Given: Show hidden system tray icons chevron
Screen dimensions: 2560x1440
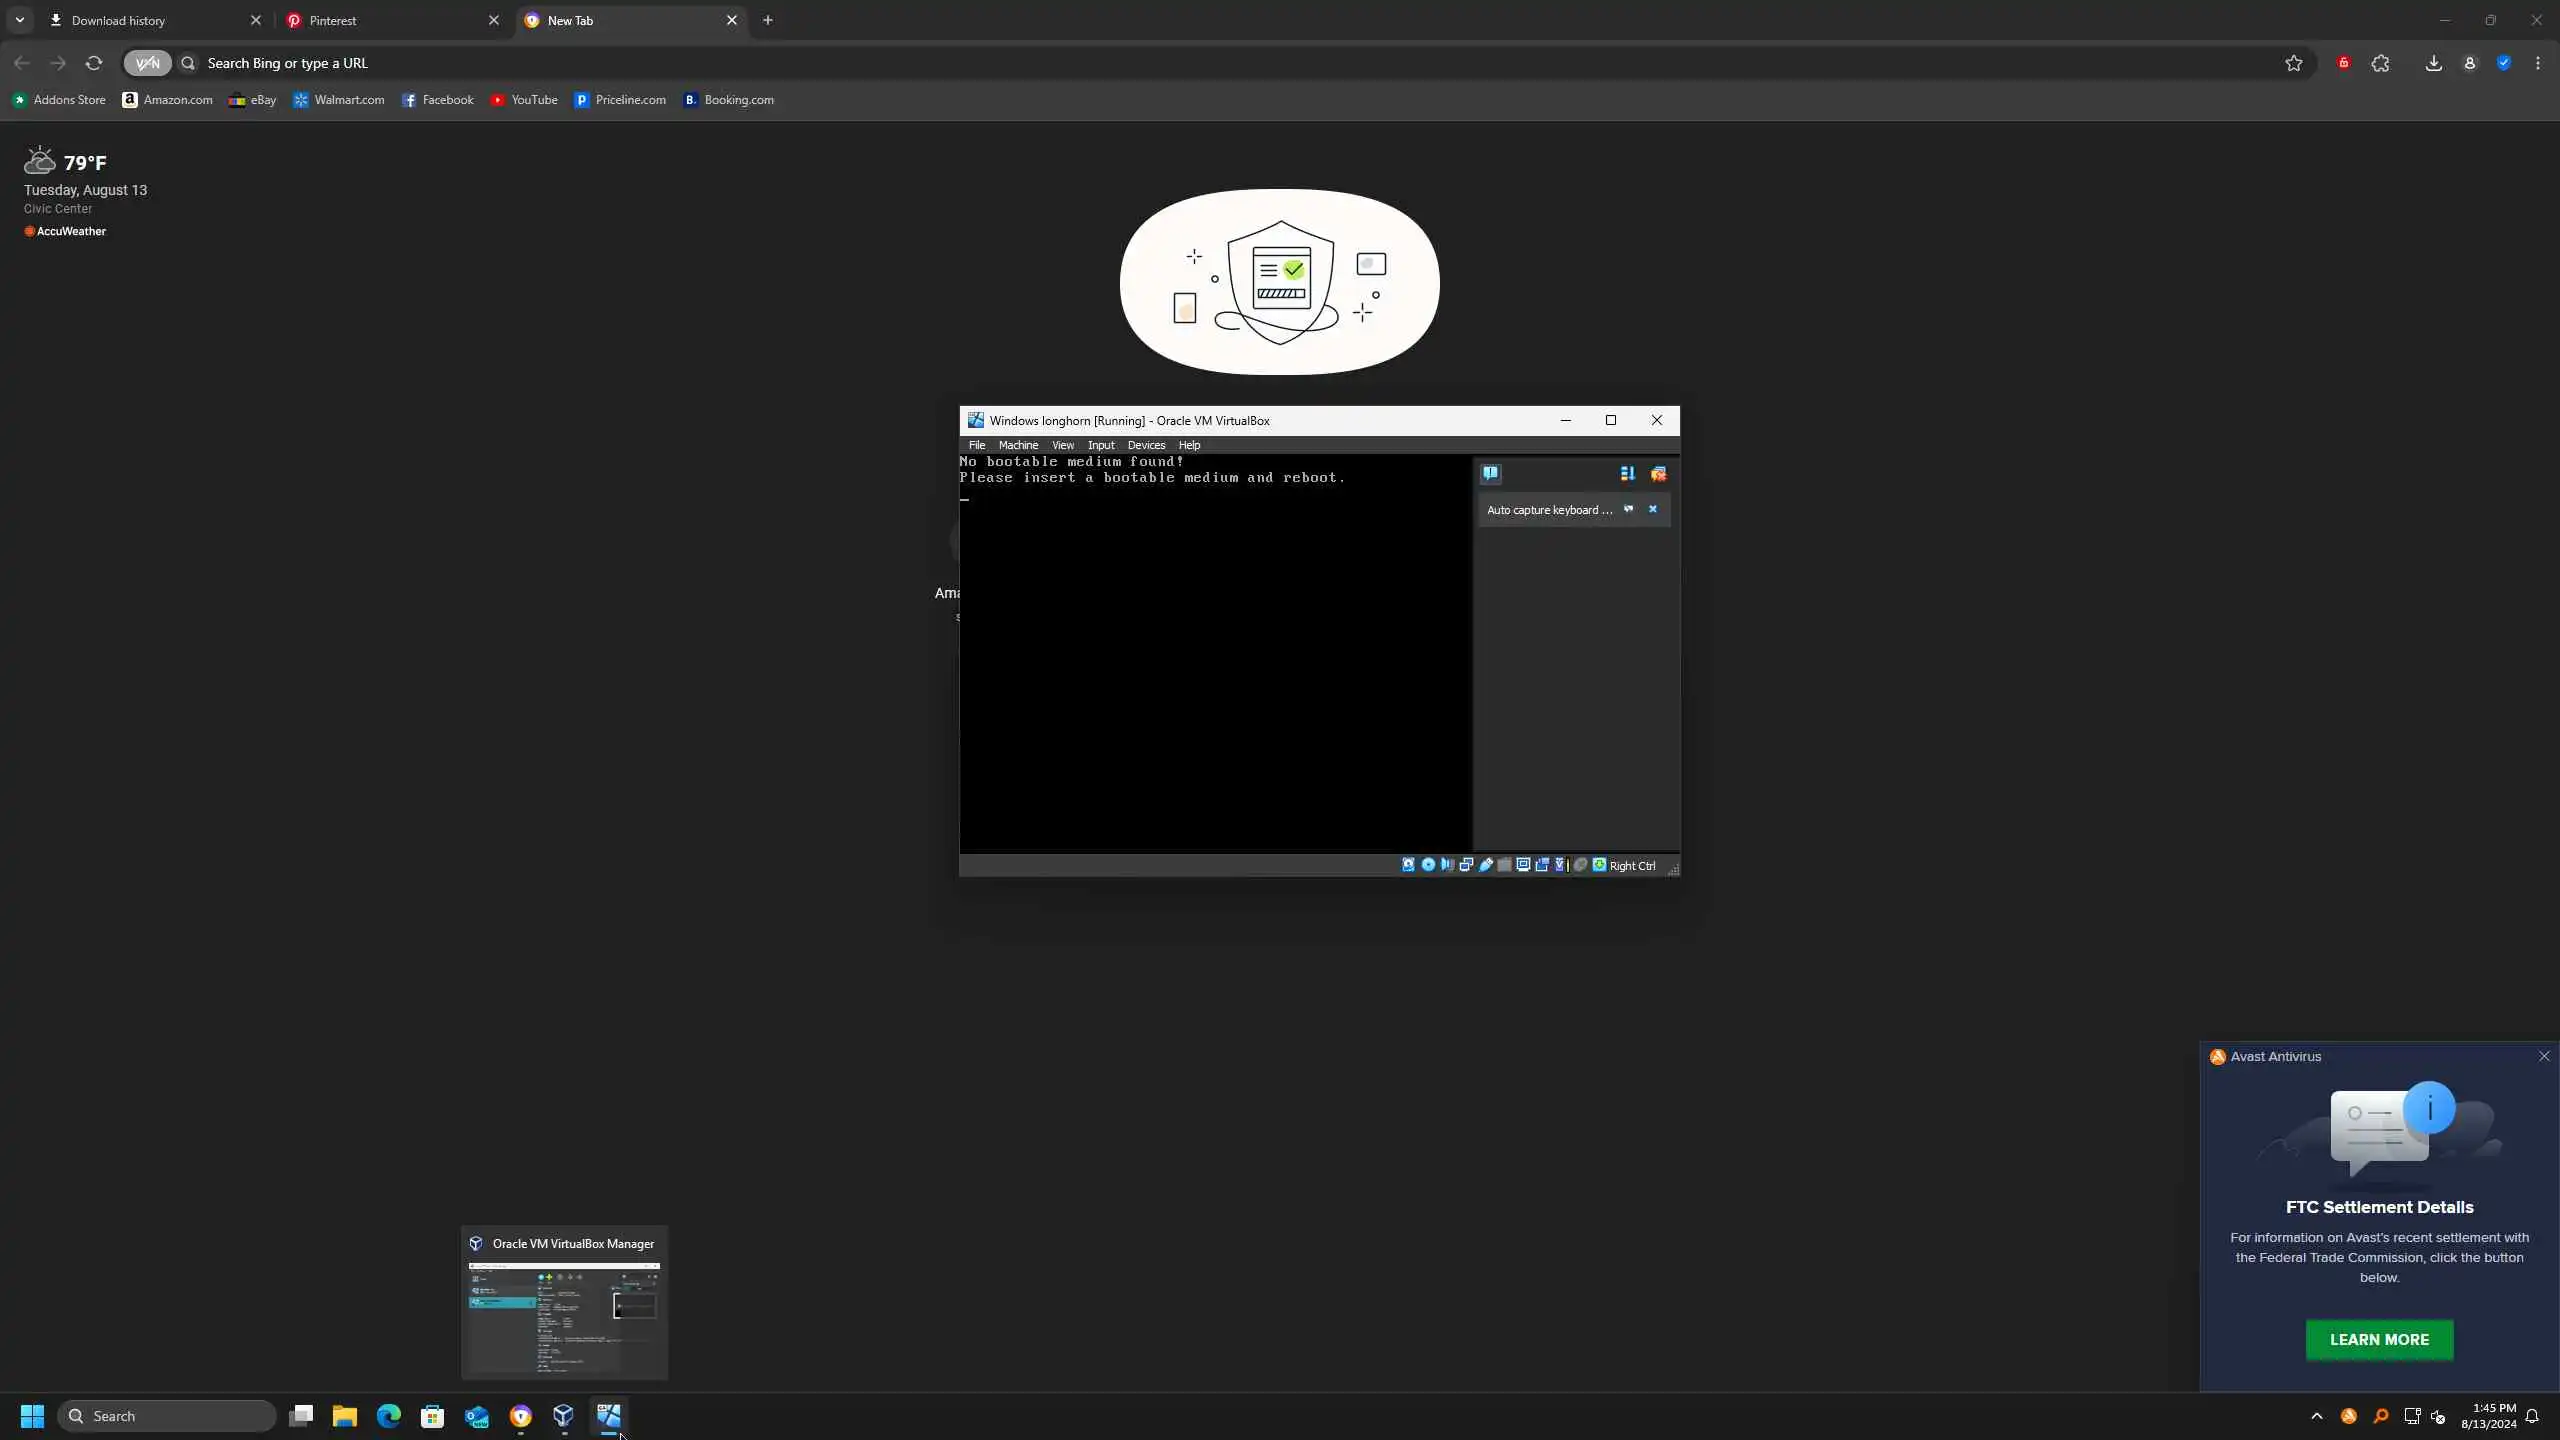Looking at the screenshot, I should pos(2316,1416).
